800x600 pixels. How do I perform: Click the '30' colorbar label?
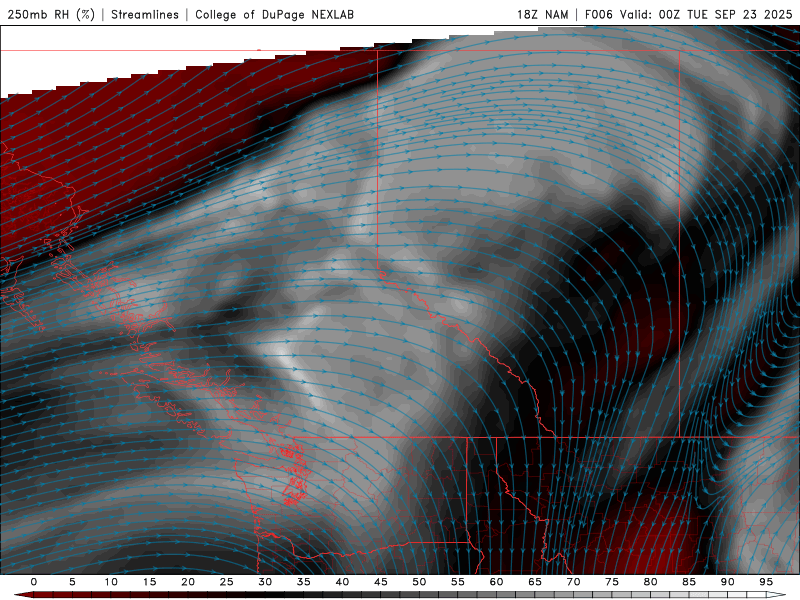[265, 582]
